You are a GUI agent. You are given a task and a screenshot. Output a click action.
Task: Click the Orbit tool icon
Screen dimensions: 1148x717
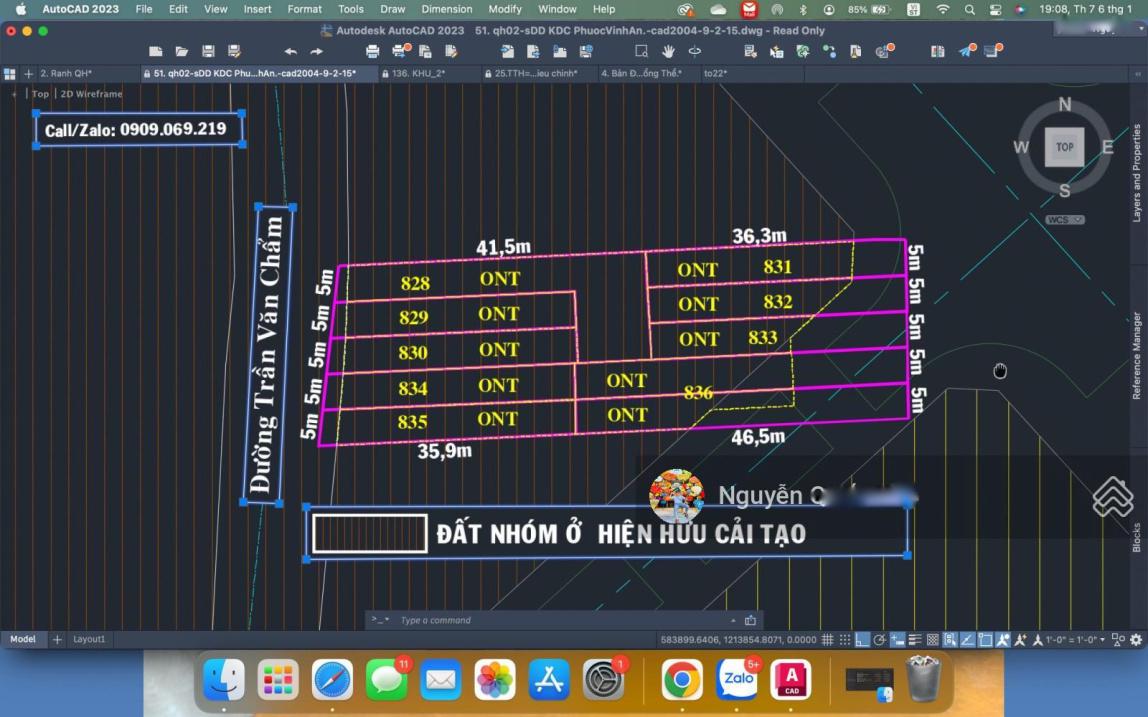pyautogui.click(x=694, y=51)
